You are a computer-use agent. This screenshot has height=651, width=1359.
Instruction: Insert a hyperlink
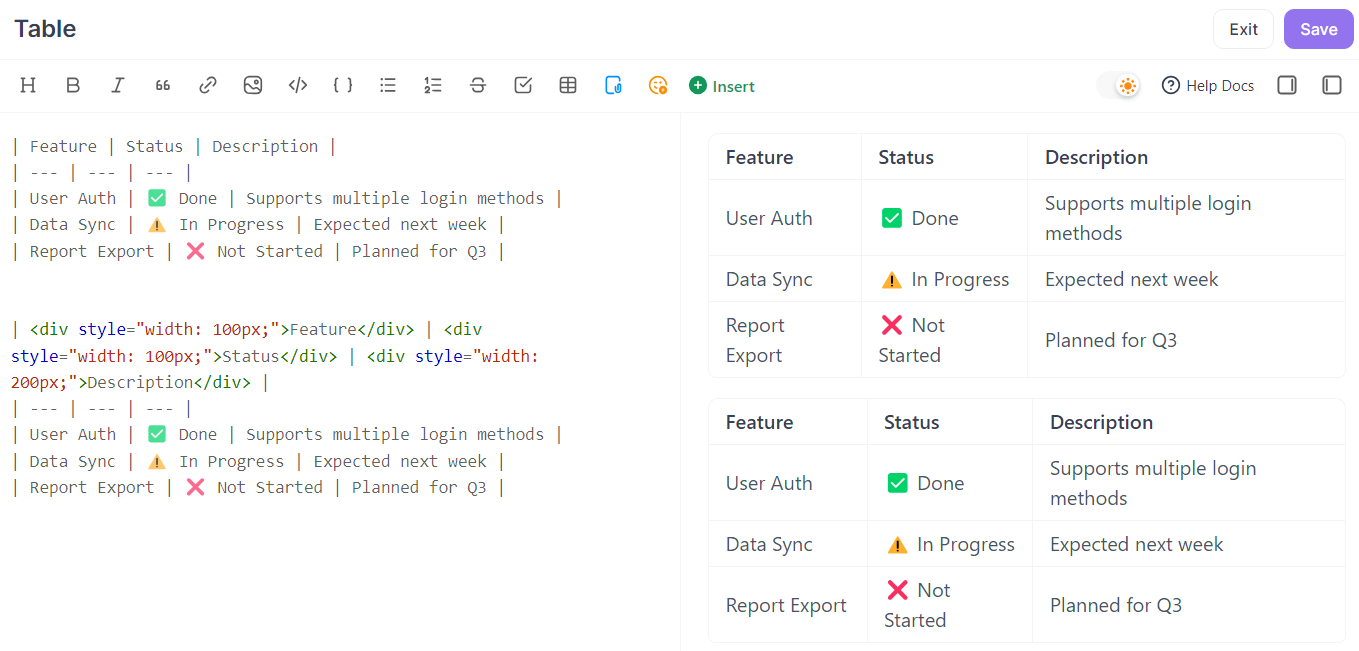208,86
